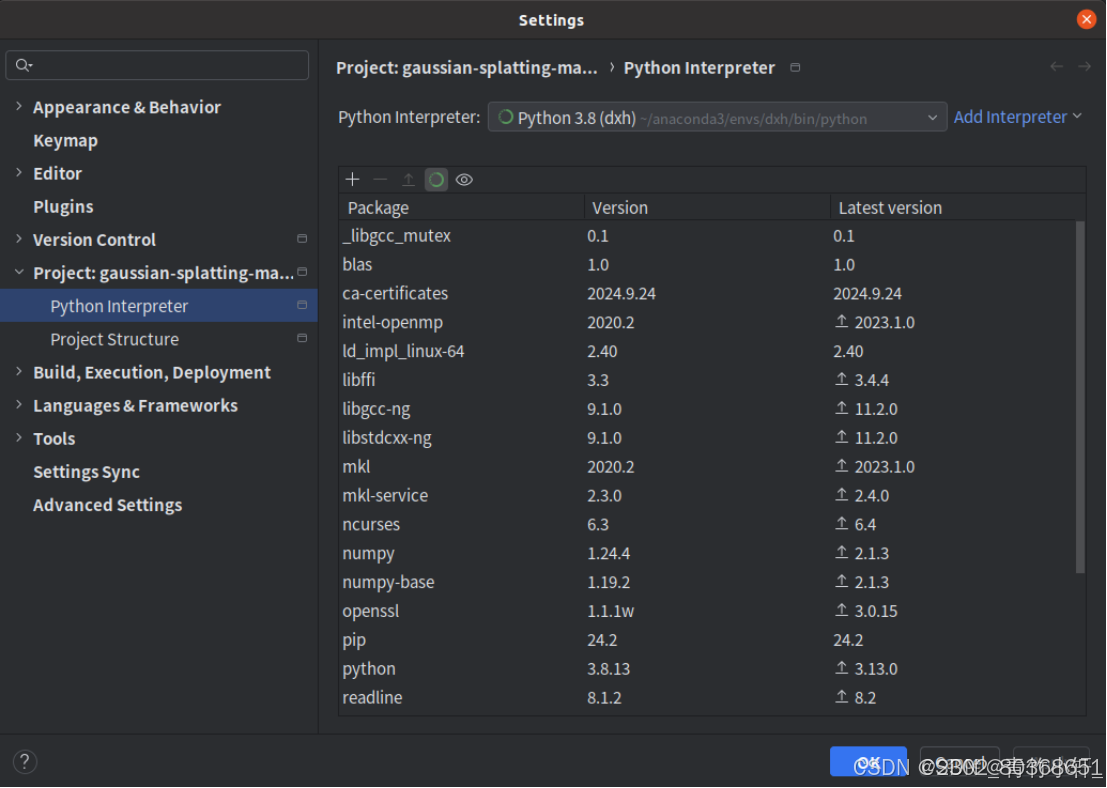Click the plus icon to install a package

352,179
